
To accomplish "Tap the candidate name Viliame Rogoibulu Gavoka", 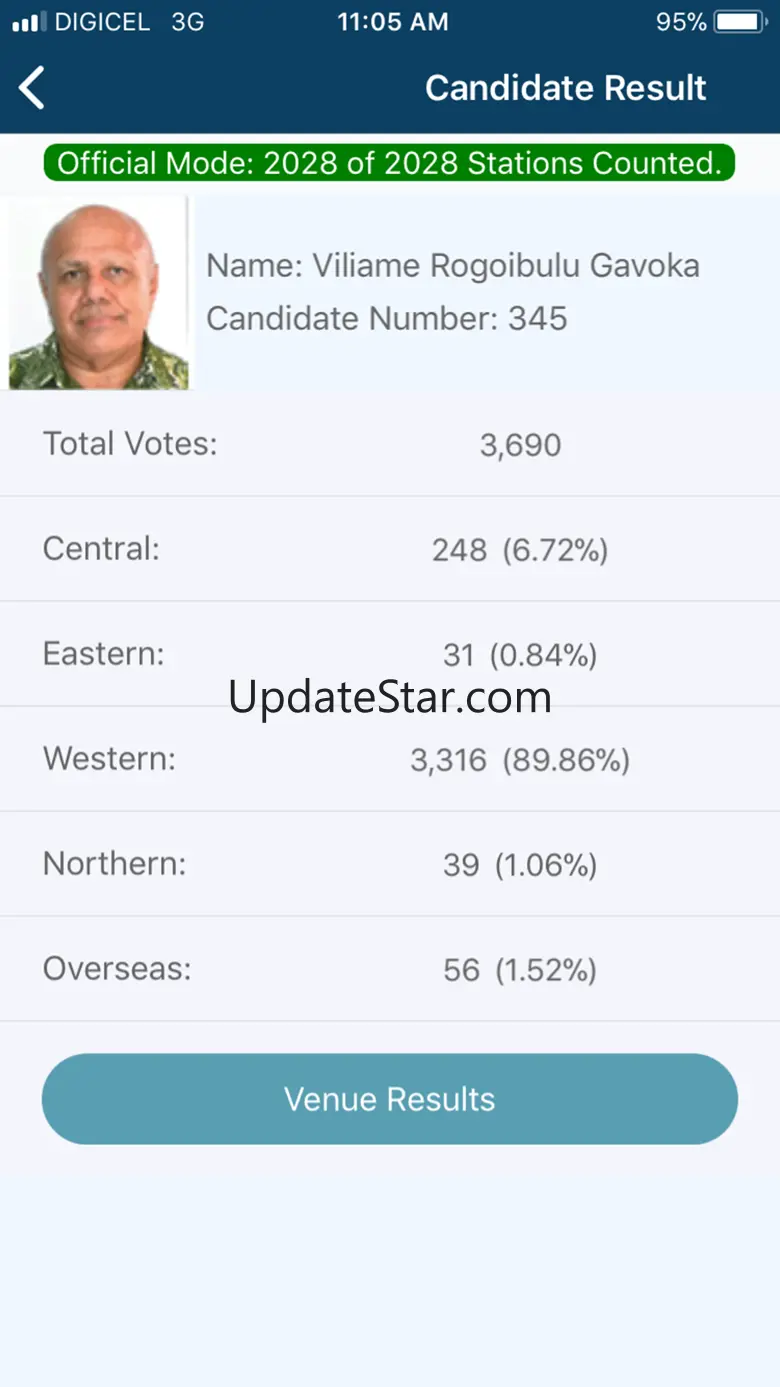I will click(453, 266).
